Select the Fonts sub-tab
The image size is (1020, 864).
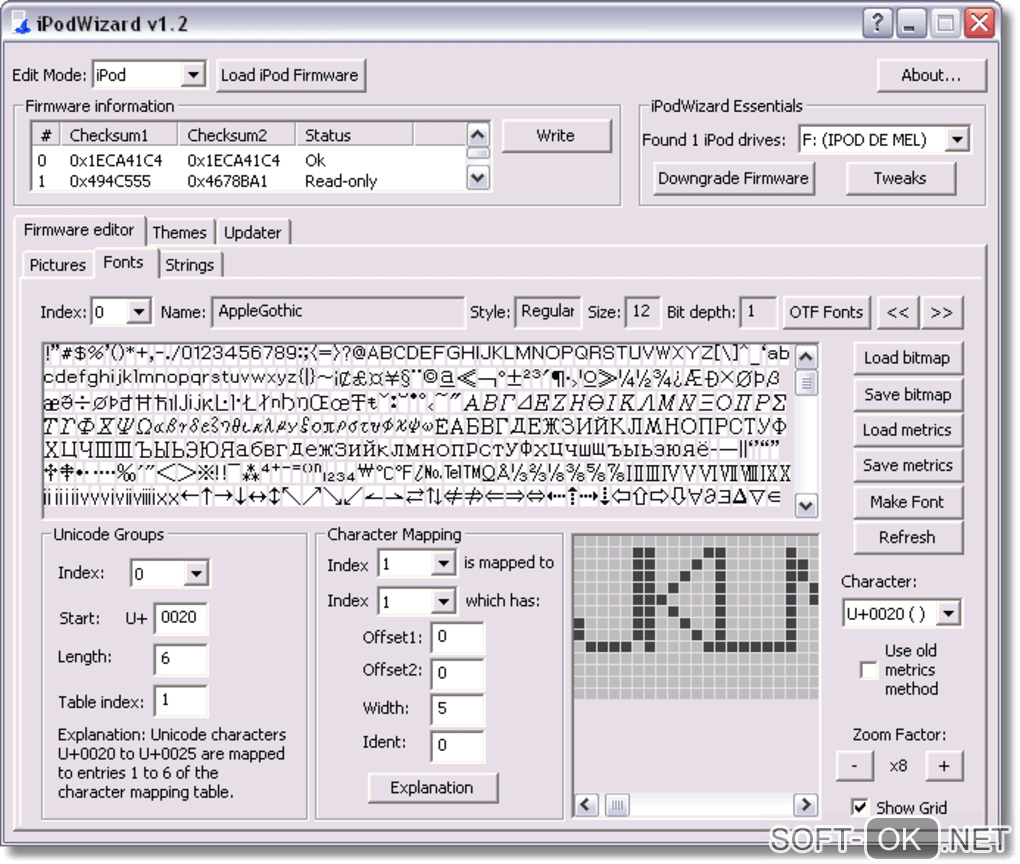124,262
